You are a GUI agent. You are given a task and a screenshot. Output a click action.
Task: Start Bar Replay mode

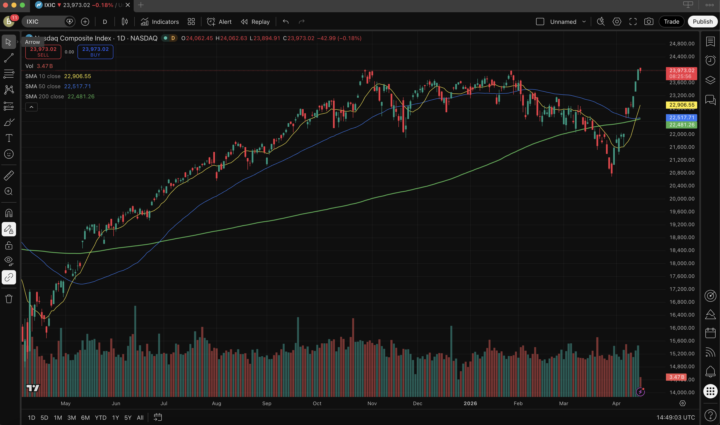[255, 22]
